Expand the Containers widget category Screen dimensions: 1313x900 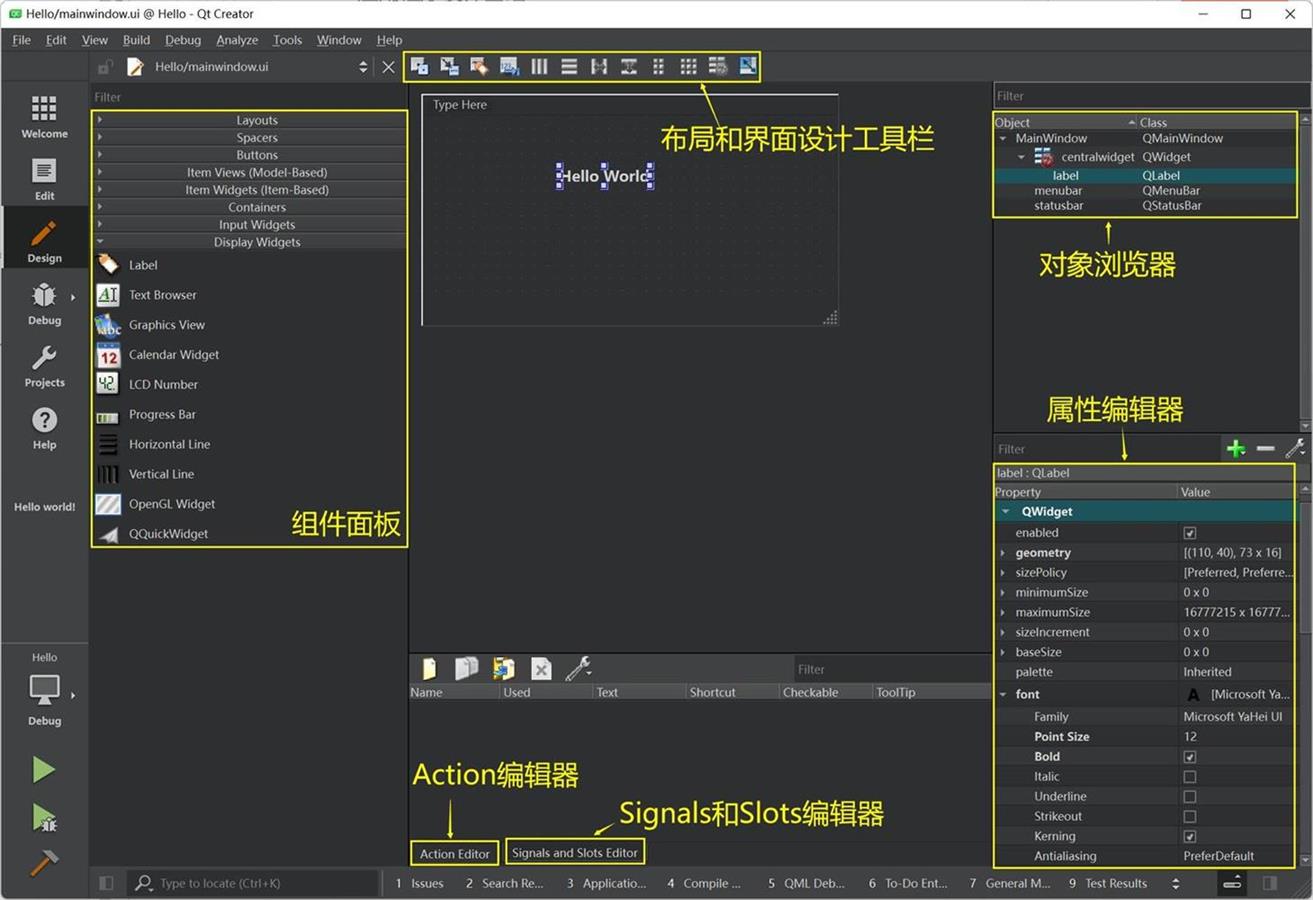(250, 207)
